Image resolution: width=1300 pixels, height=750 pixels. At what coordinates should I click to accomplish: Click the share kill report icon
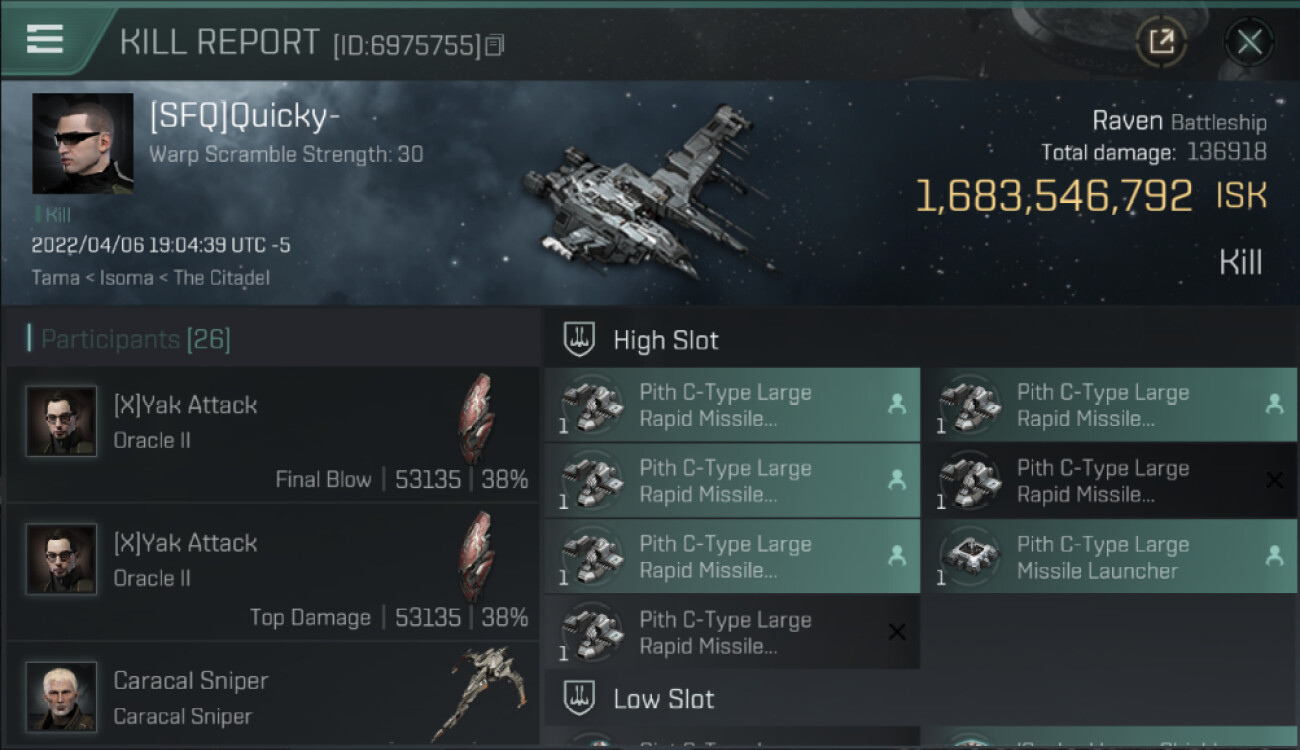pyautogui.click(x=1161, y=42)
